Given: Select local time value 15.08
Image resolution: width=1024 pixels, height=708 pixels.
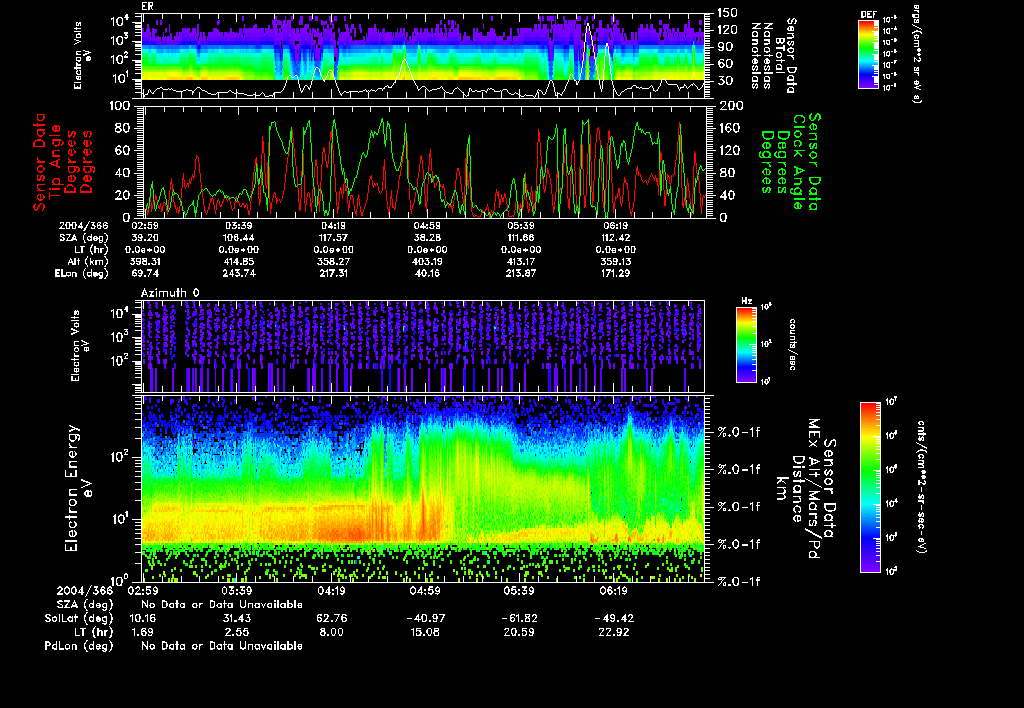Looking at the screenshot, I should [425, 632].
